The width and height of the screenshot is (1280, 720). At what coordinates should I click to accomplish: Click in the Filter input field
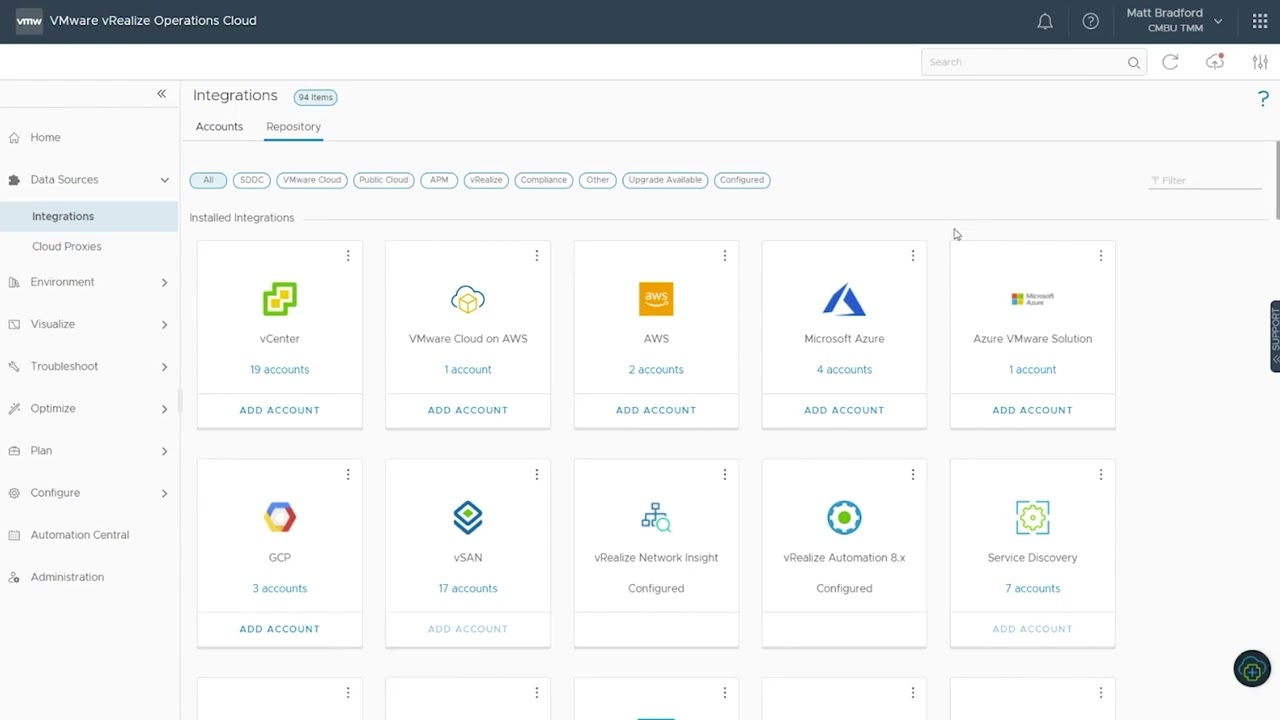pyautogui.click(x=1205, y=180)
